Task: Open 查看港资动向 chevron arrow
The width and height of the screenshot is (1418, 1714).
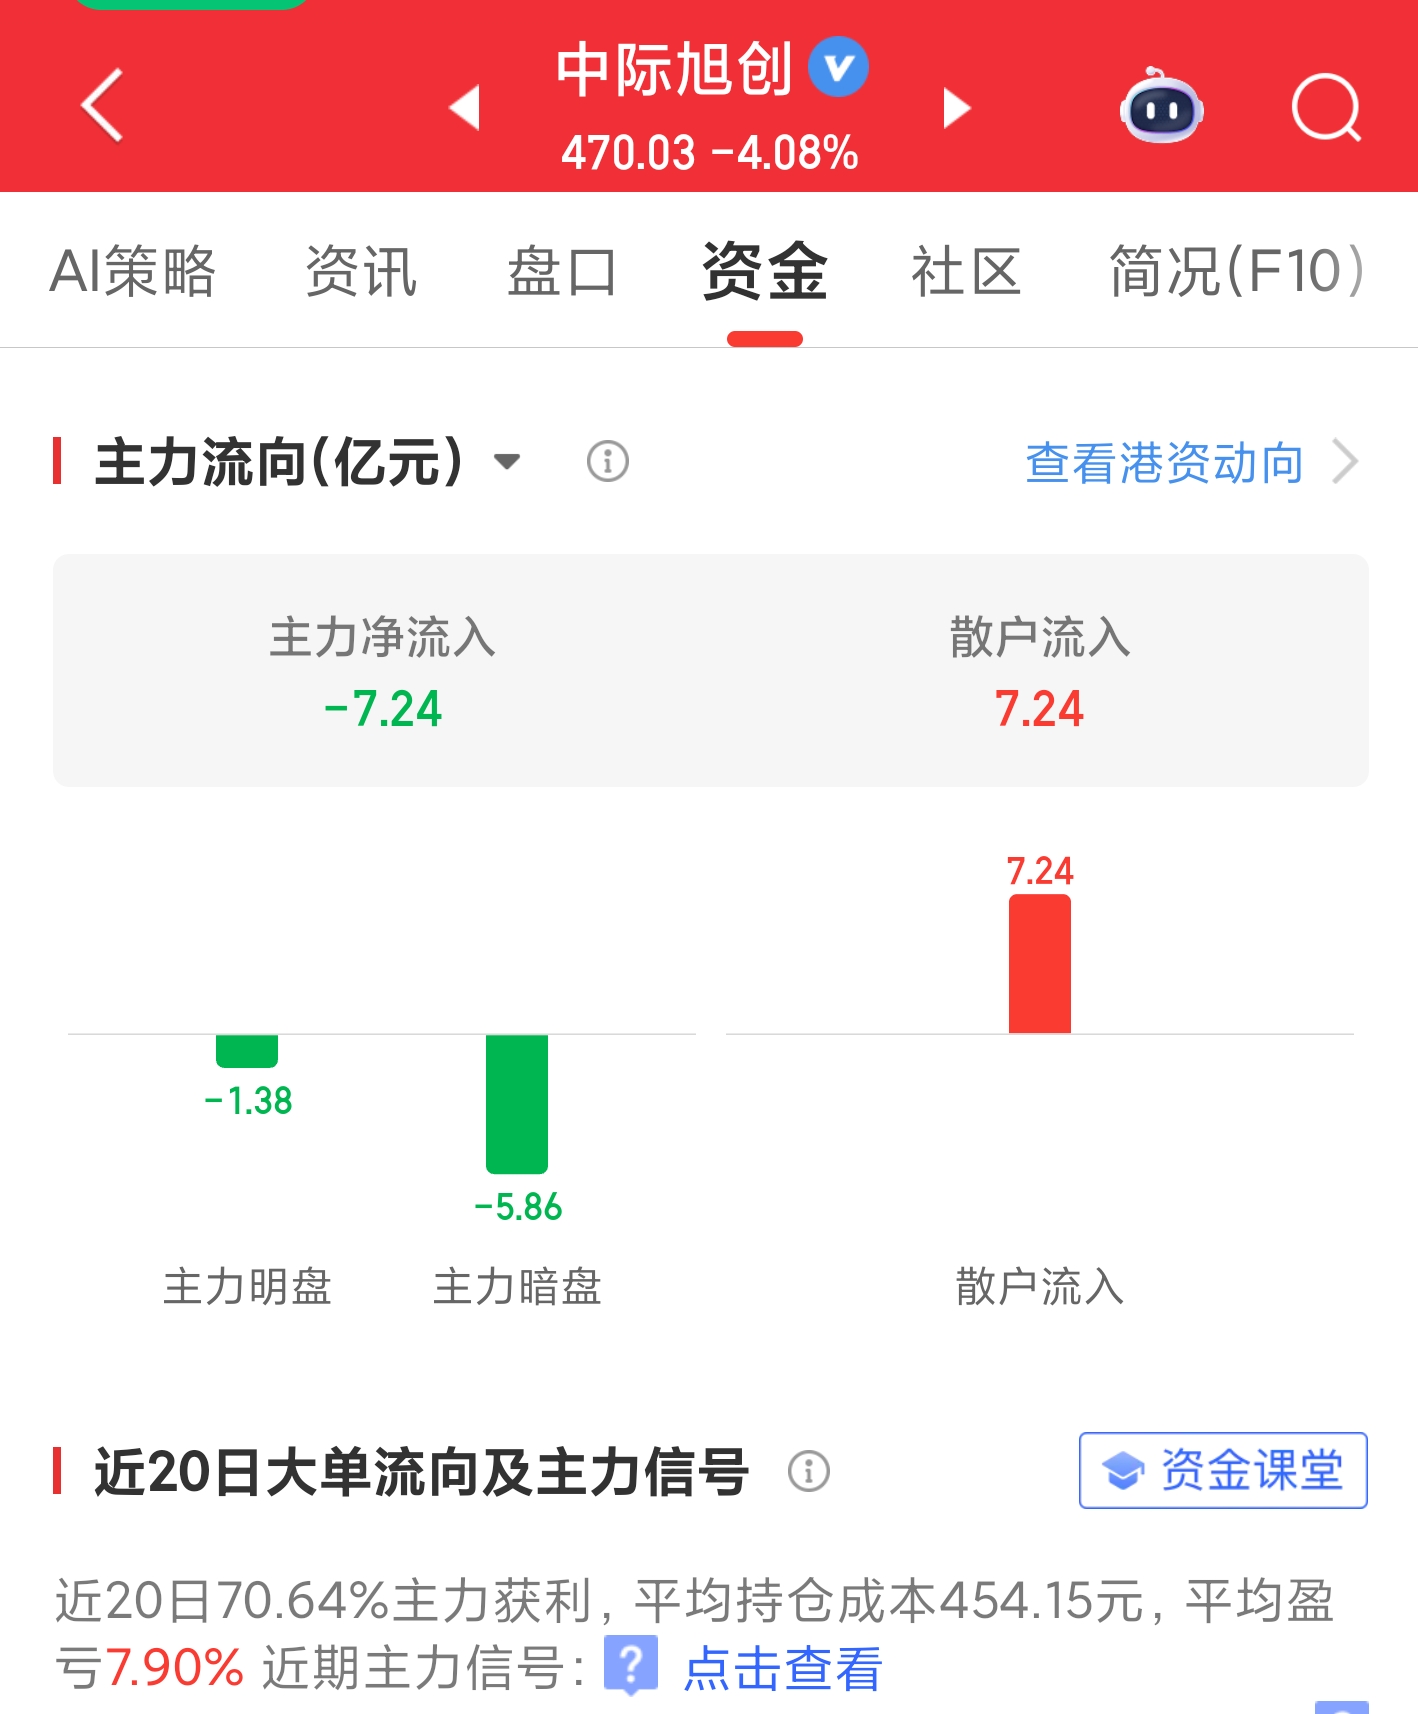Action: (1346, 462)
